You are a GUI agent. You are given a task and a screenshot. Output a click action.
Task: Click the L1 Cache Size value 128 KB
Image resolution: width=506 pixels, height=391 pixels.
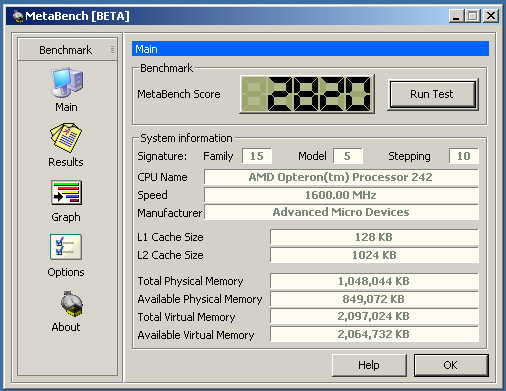pos(374,237)
